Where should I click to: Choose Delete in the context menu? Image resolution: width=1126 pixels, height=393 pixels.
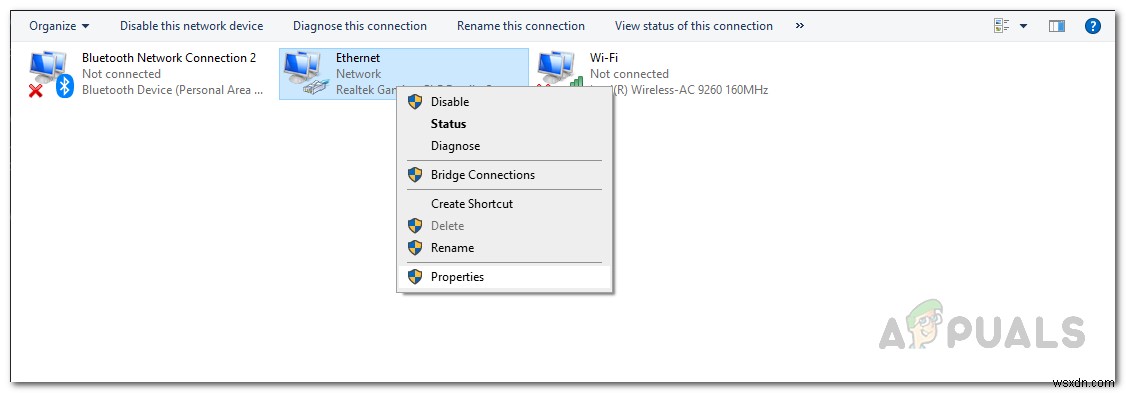505,226
